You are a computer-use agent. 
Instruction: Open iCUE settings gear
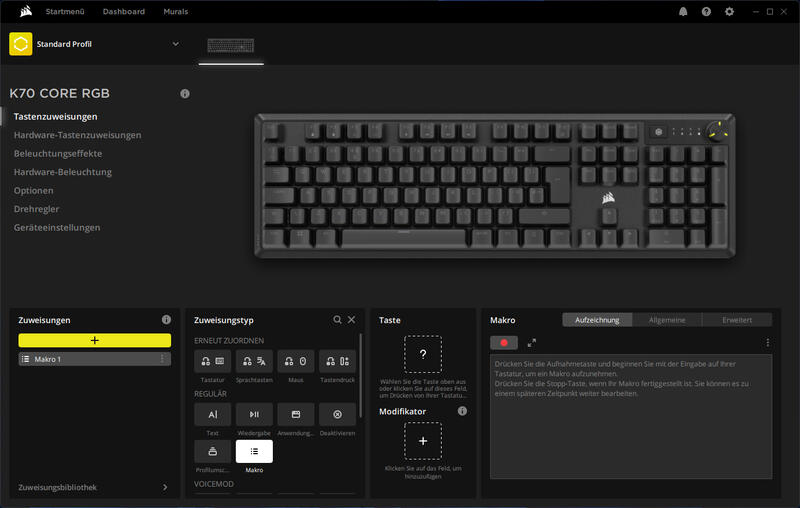[730, 11]
